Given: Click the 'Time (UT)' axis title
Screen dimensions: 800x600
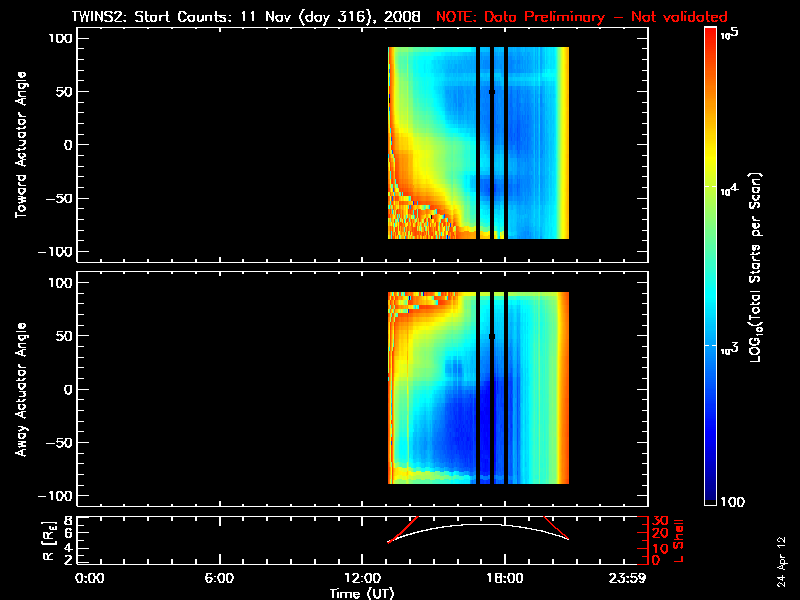Looking at the screenshot, I should coord(362,593).
